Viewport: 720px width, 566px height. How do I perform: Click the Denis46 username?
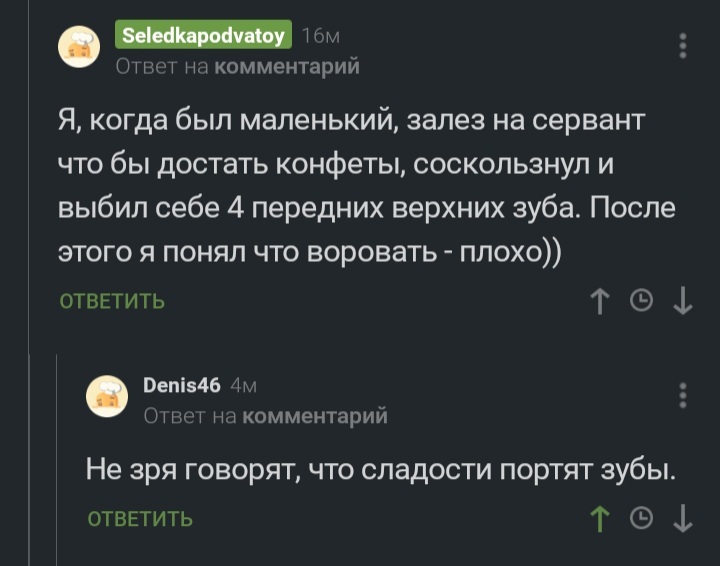click(182, 385)
